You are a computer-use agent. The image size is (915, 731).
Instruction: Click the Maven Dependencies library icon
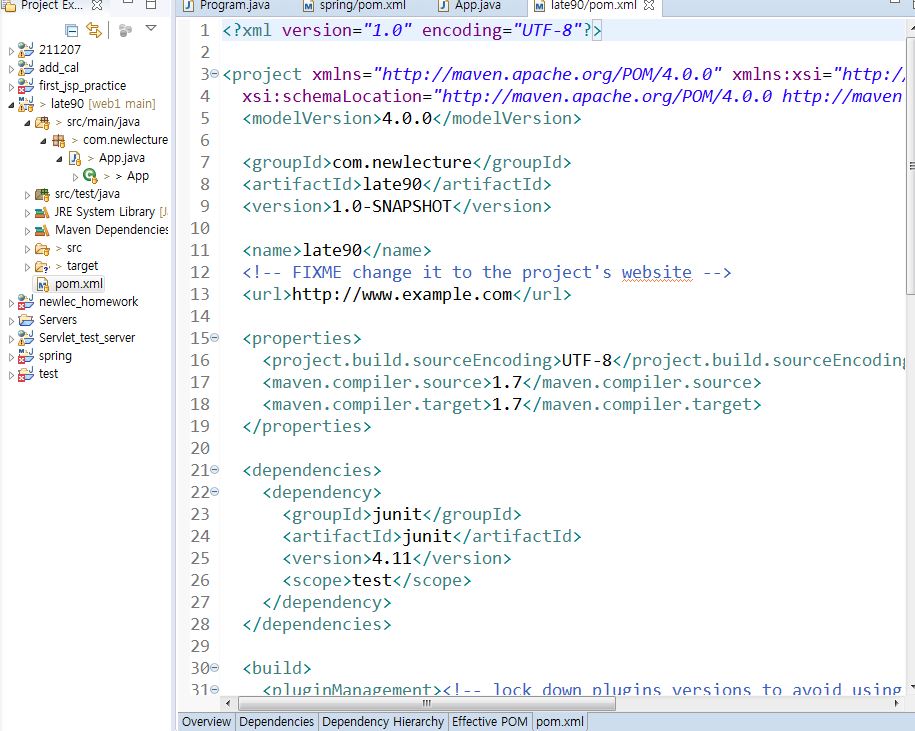tap(42, 230)
